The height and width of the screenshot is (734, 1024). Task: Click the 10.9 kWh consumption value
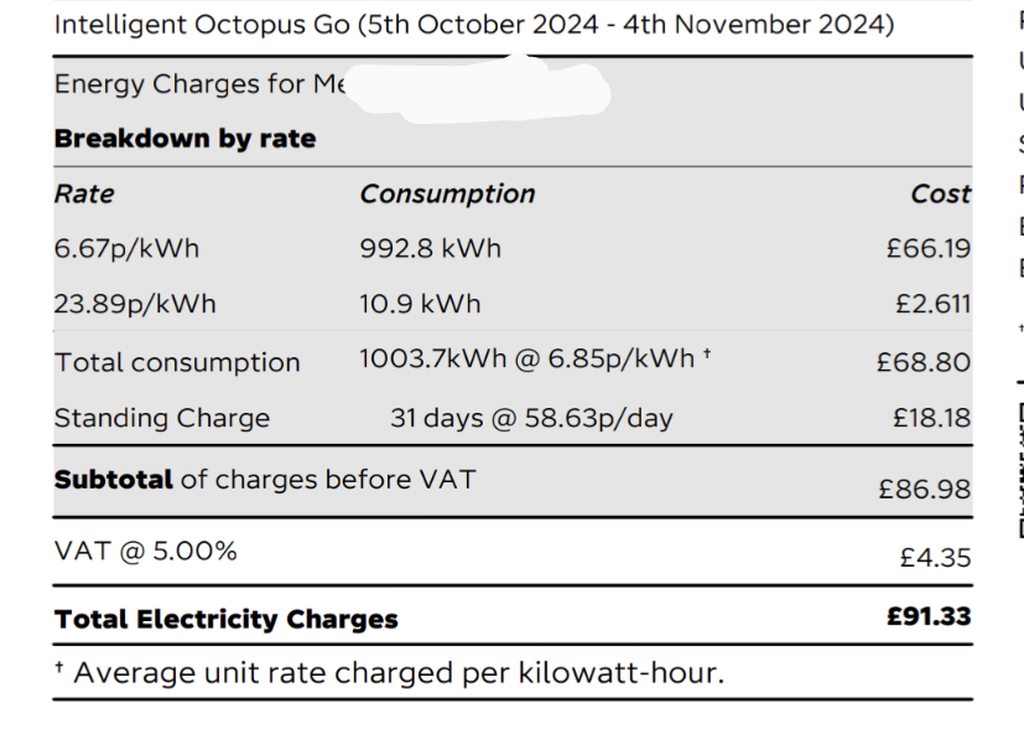pyautogui.click(x=420, y=303)
